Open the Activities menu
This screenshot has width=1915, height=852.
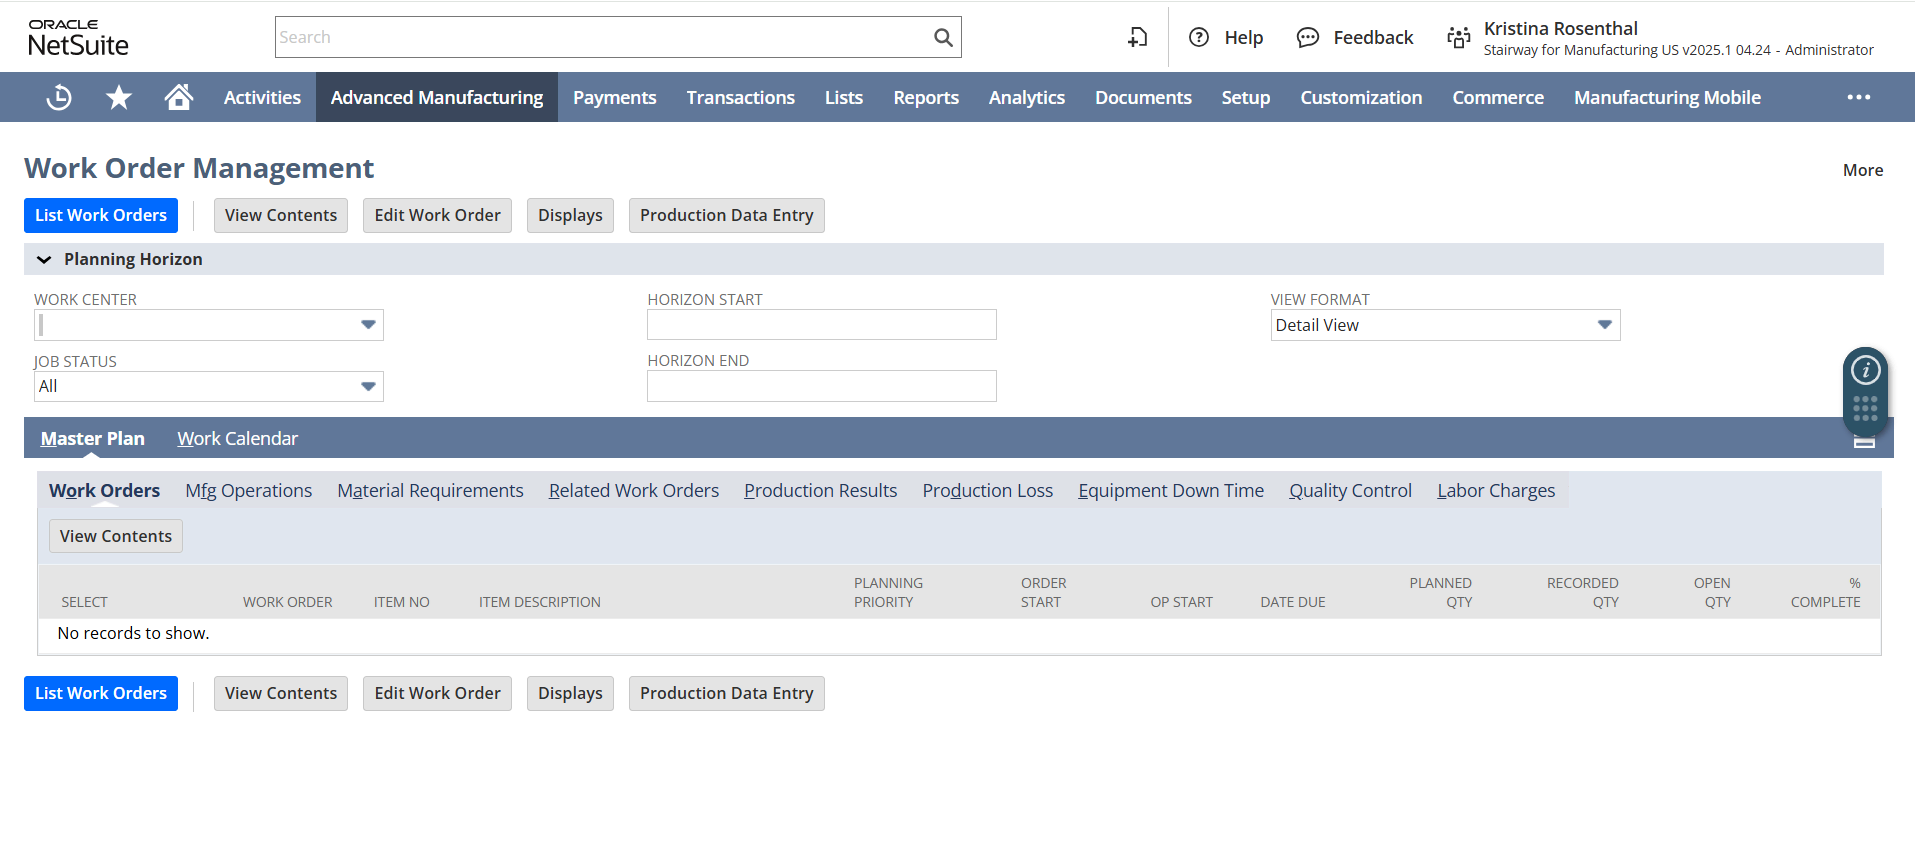[262, 97]
